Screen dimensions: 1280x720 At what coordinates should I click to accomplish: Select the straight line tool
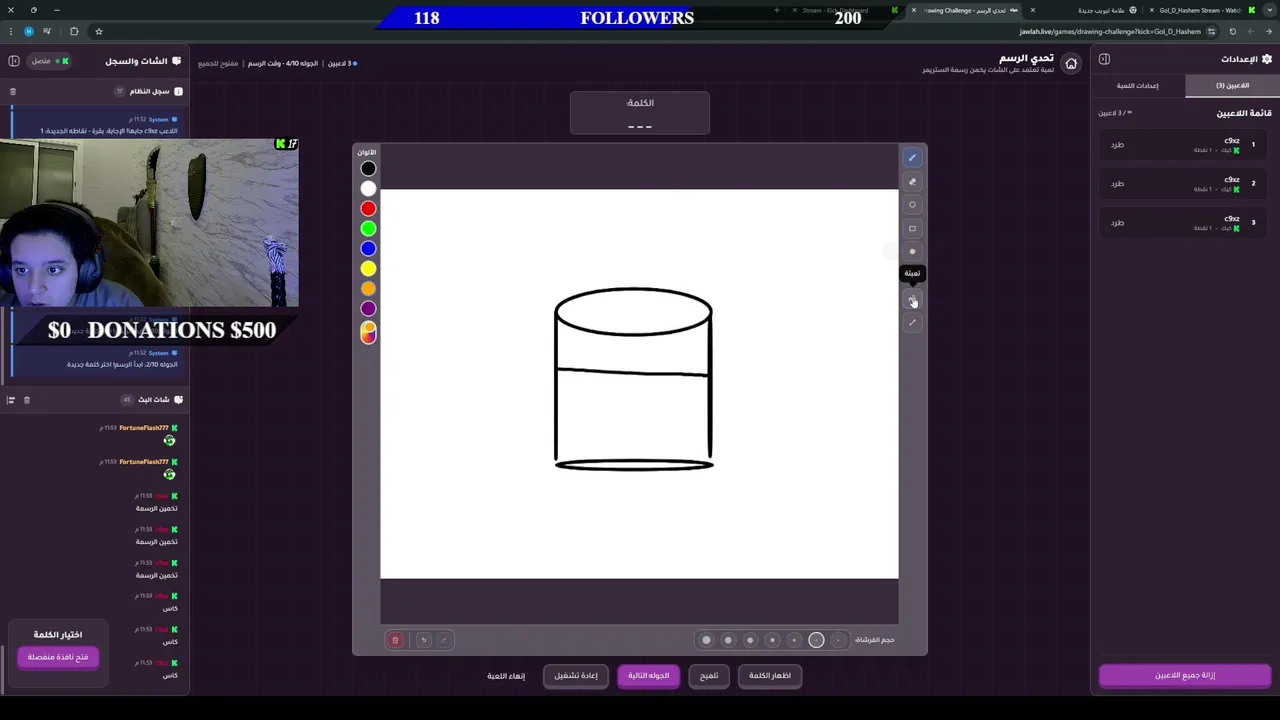tap(912, 323)
